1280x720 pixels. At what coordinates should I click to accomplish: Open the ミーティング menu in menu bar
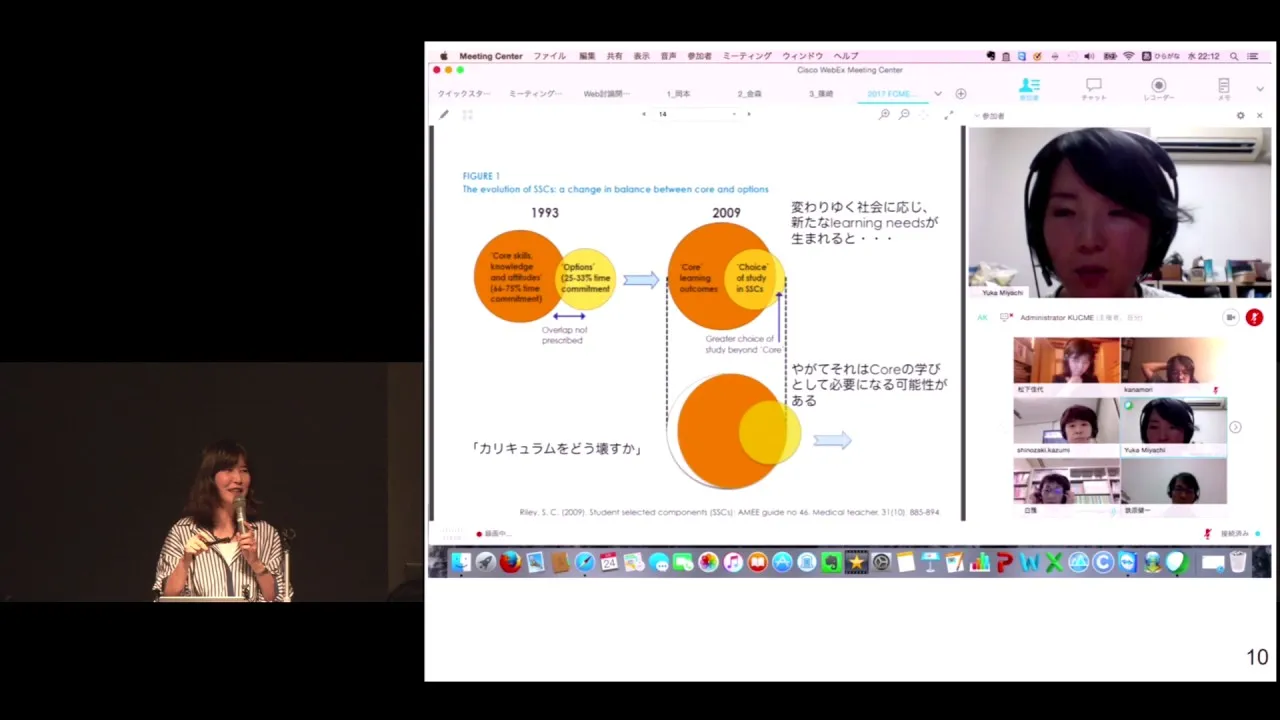747,56
